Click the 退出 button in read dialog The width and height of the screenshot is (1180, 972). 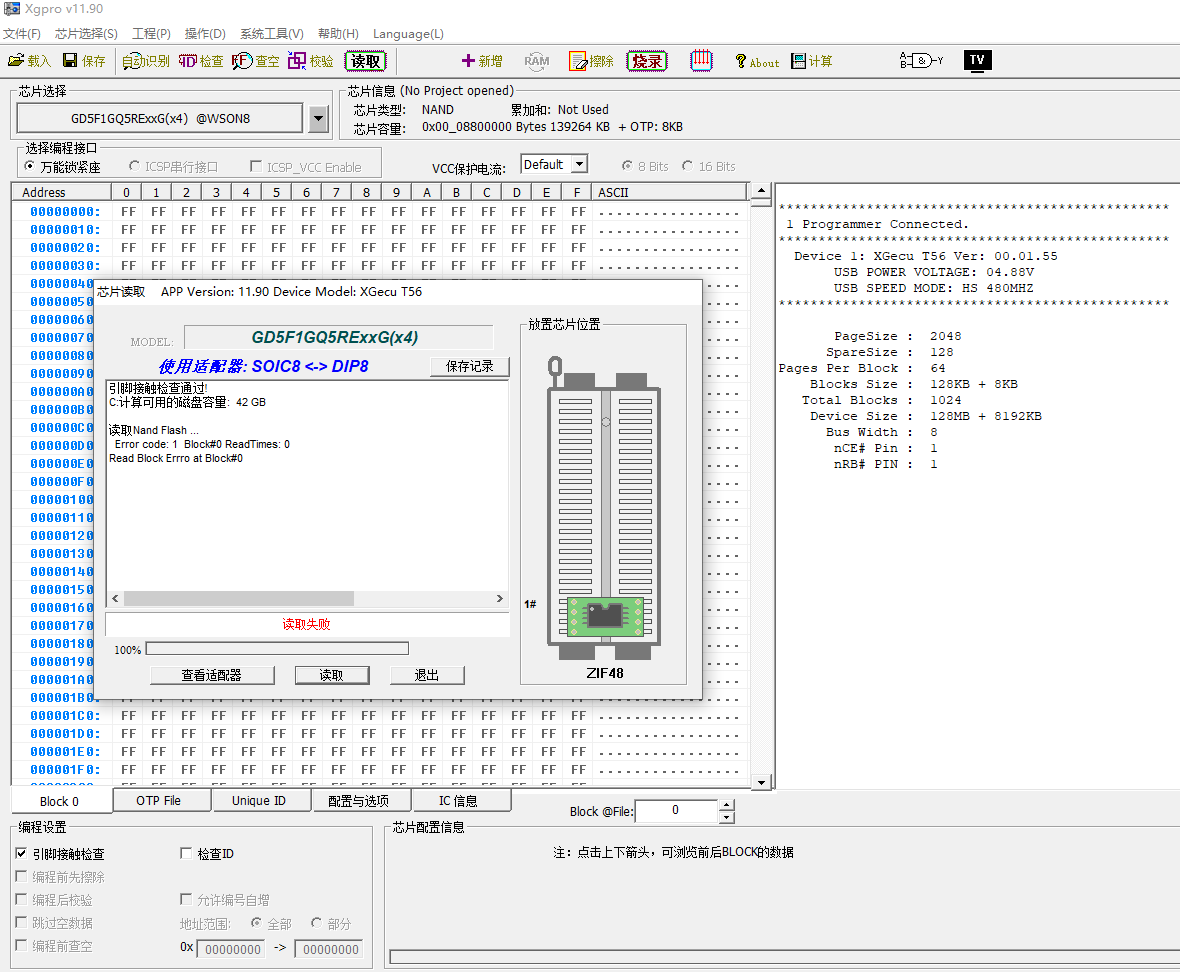(427, 675)
